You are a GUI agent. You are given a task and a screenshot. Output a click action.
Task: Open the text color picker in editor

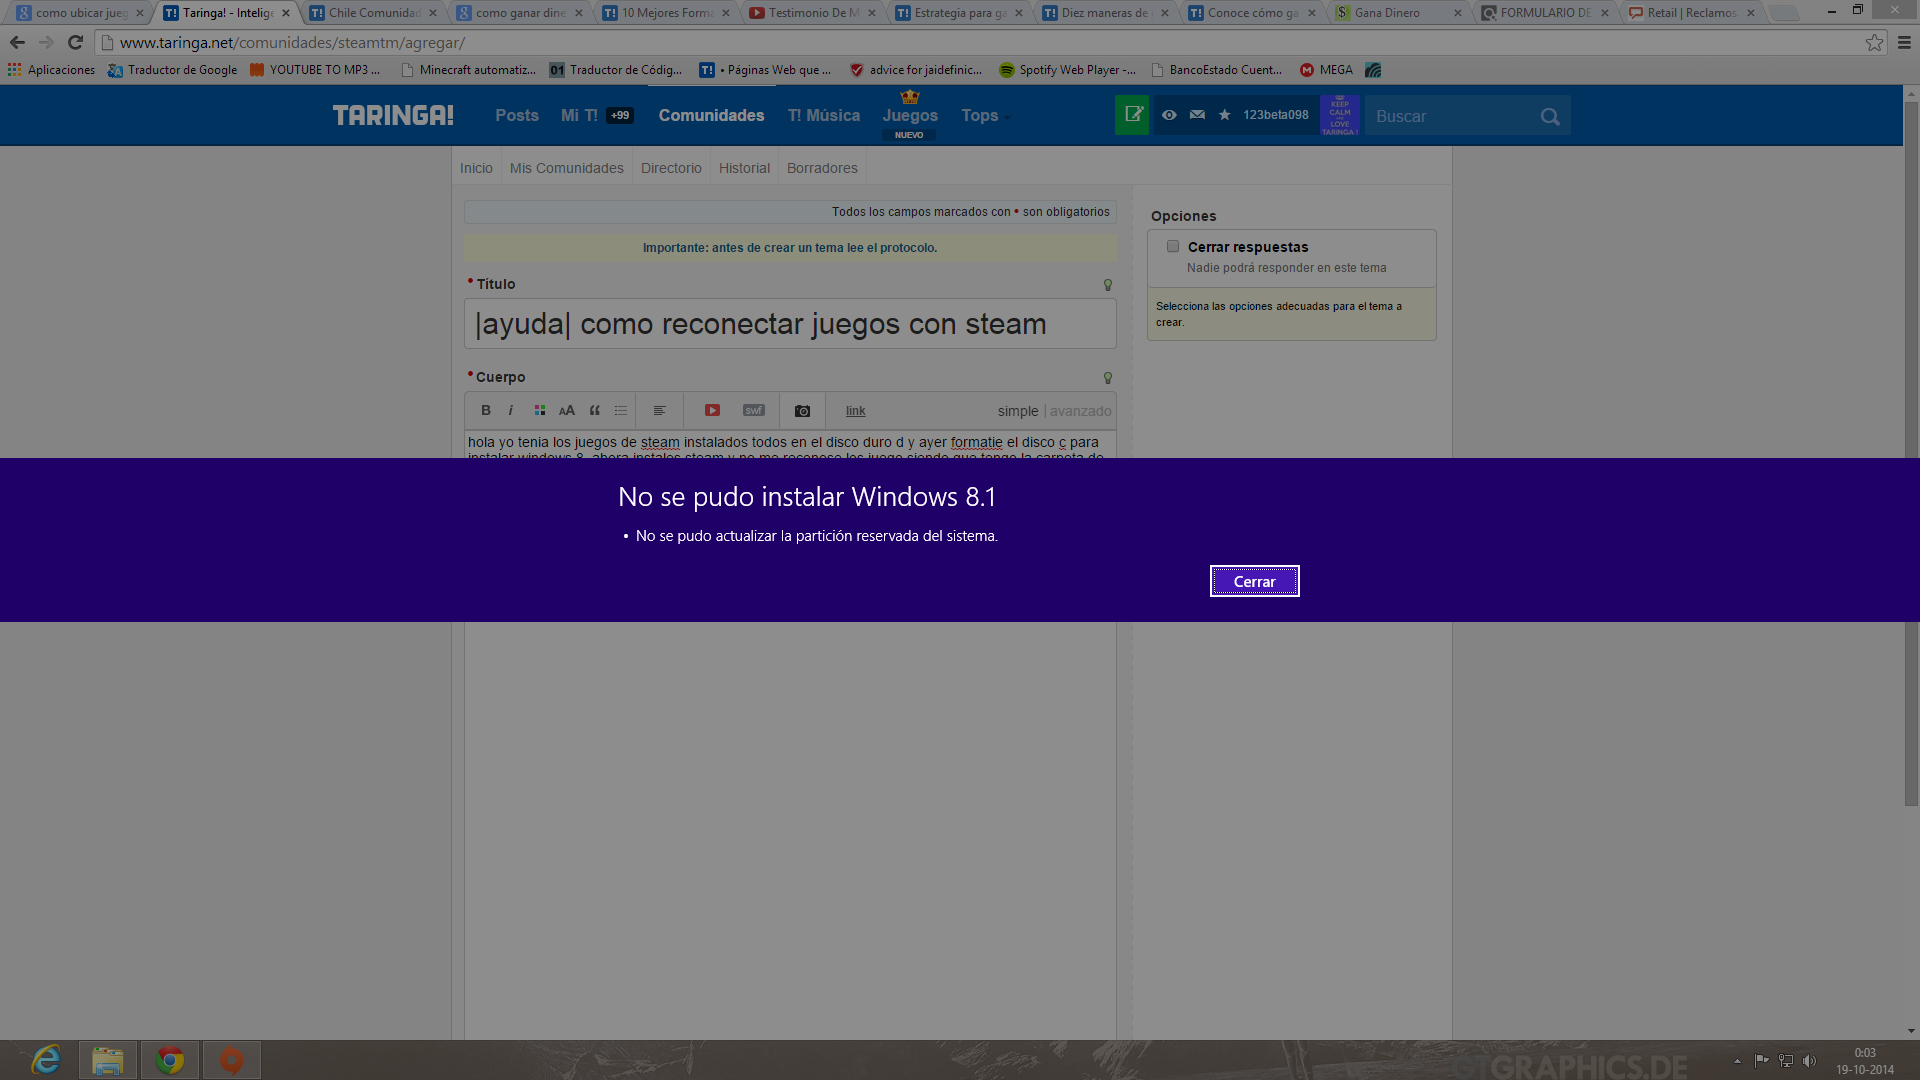pos(540,410)
